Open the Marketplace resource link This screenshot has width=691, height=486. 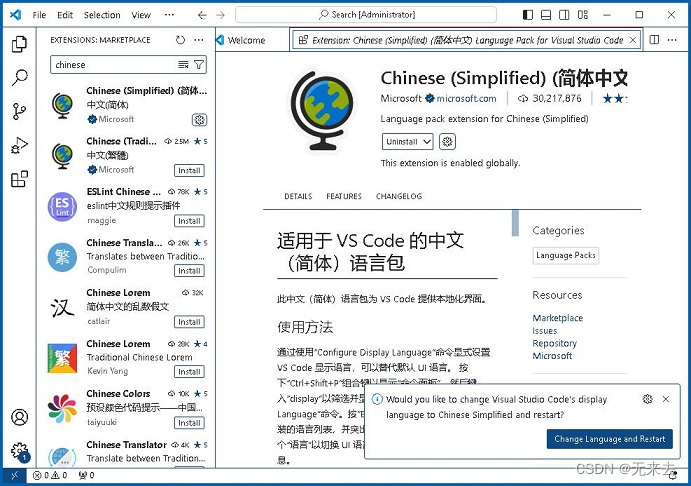click(x=557, y=318)
